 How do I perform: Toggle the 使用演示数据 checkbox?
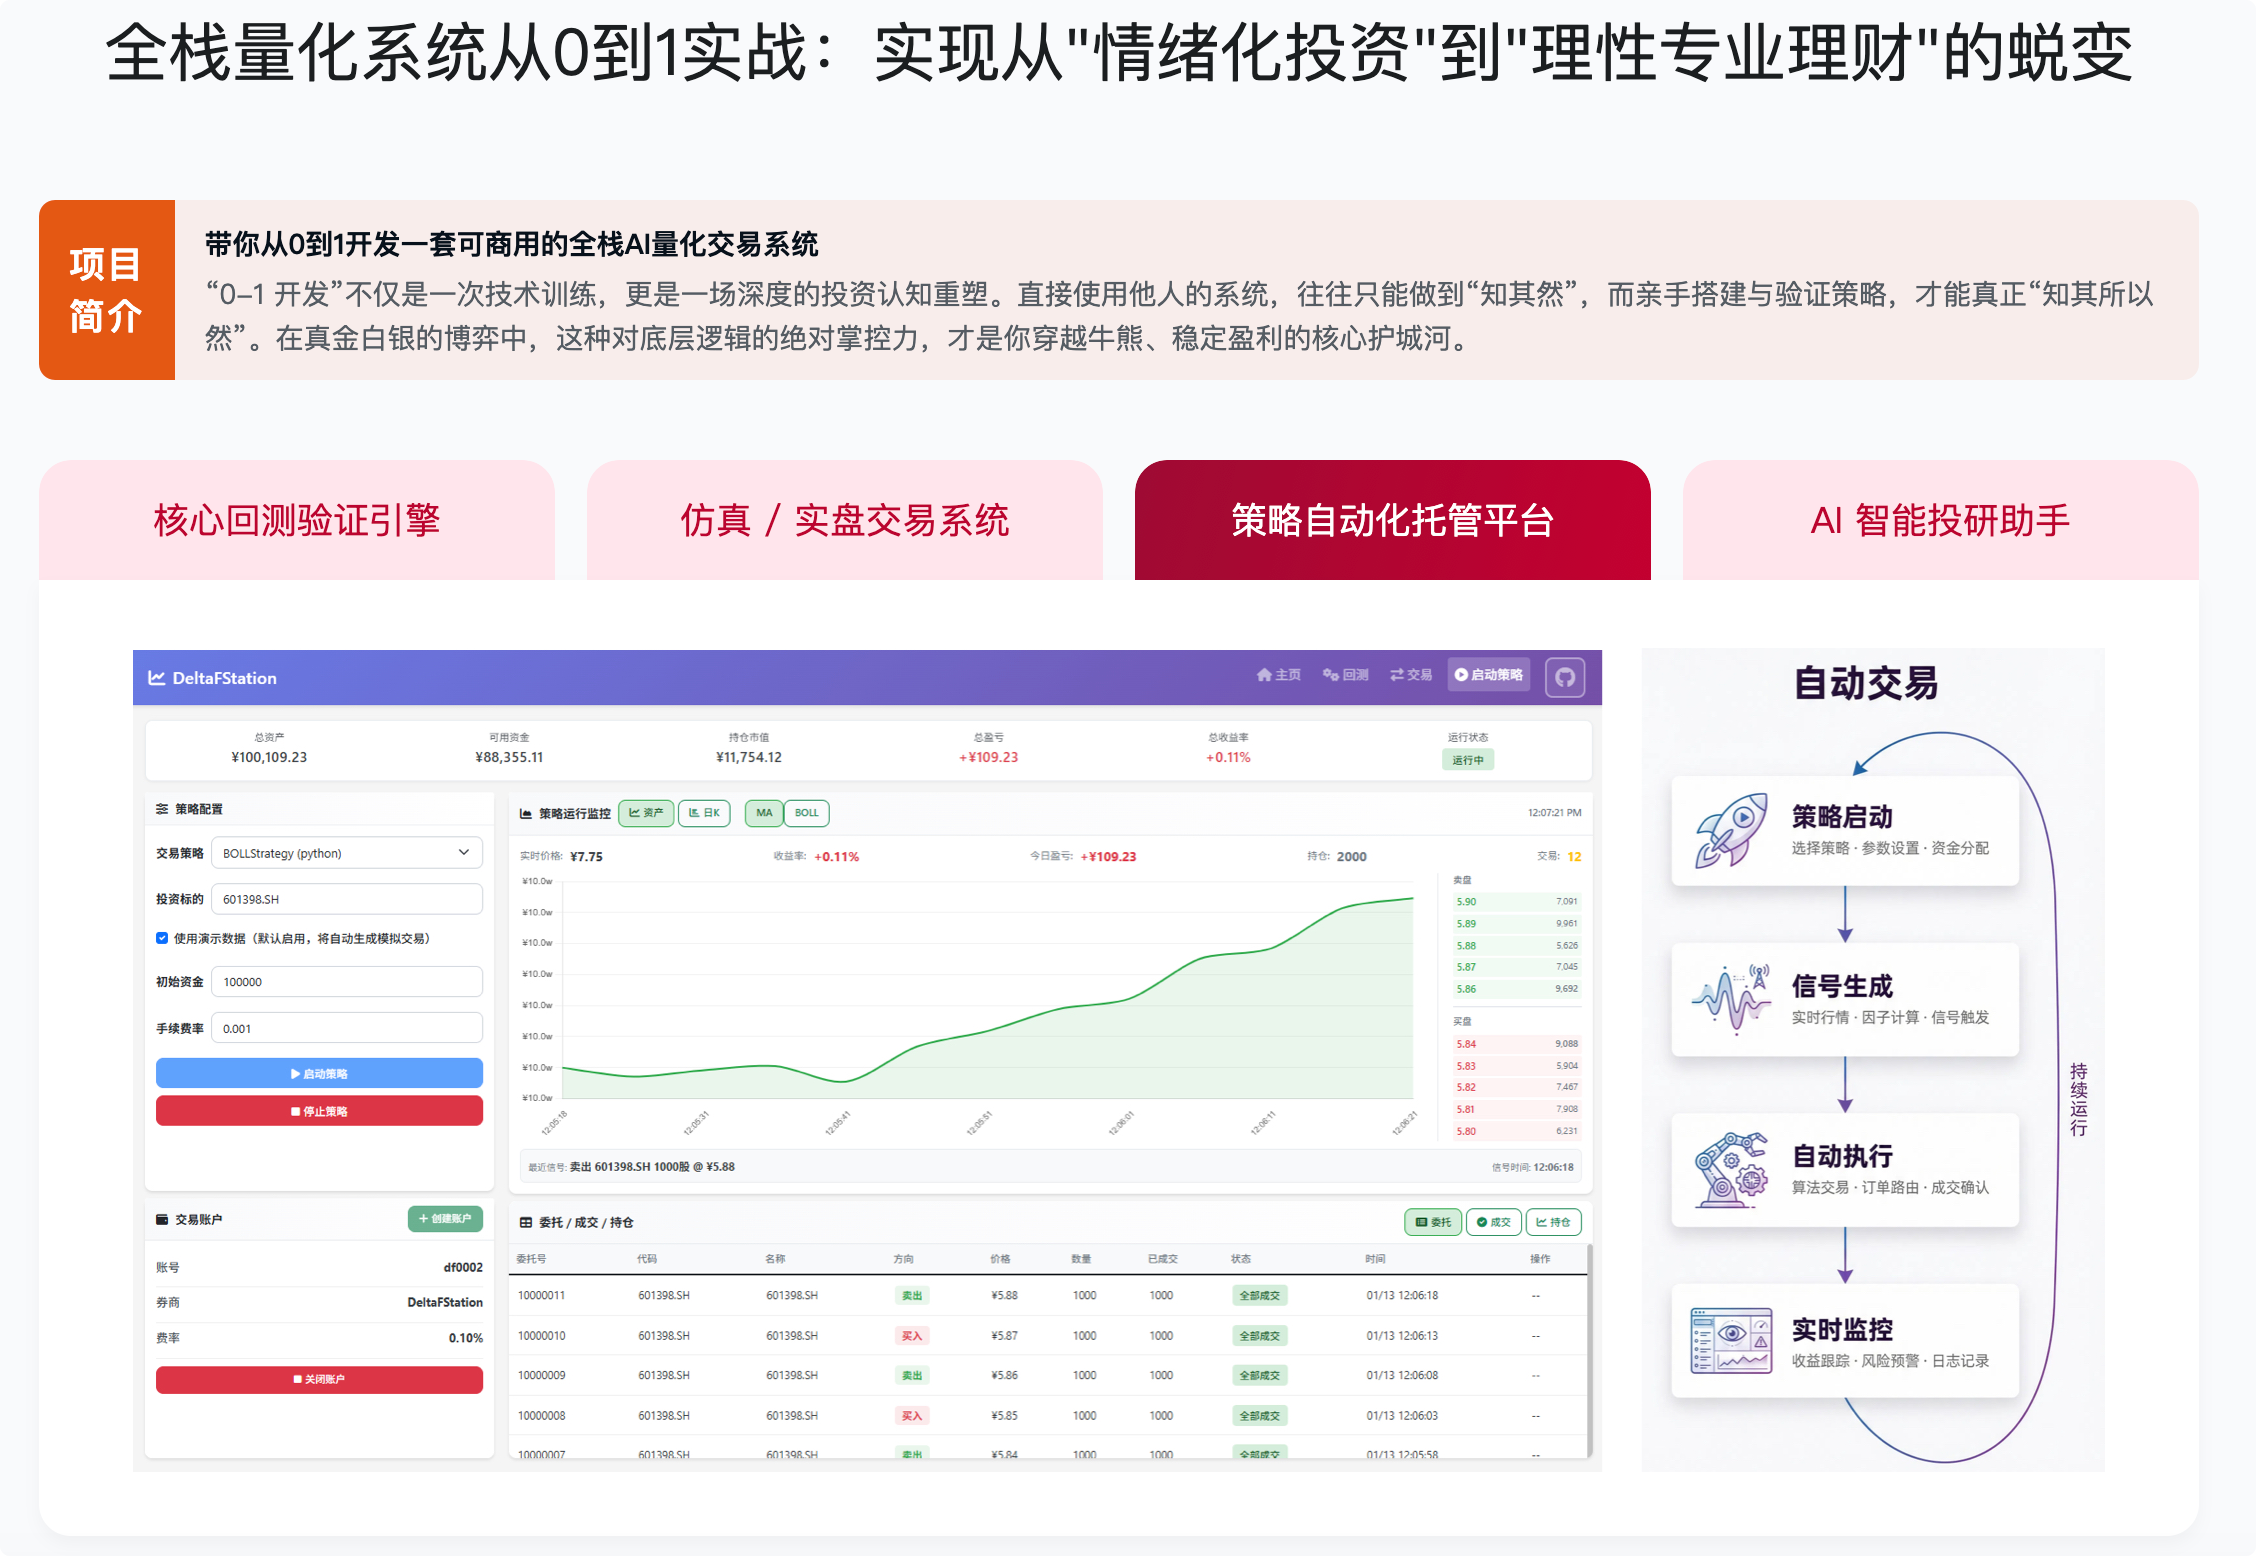point(162,938)
